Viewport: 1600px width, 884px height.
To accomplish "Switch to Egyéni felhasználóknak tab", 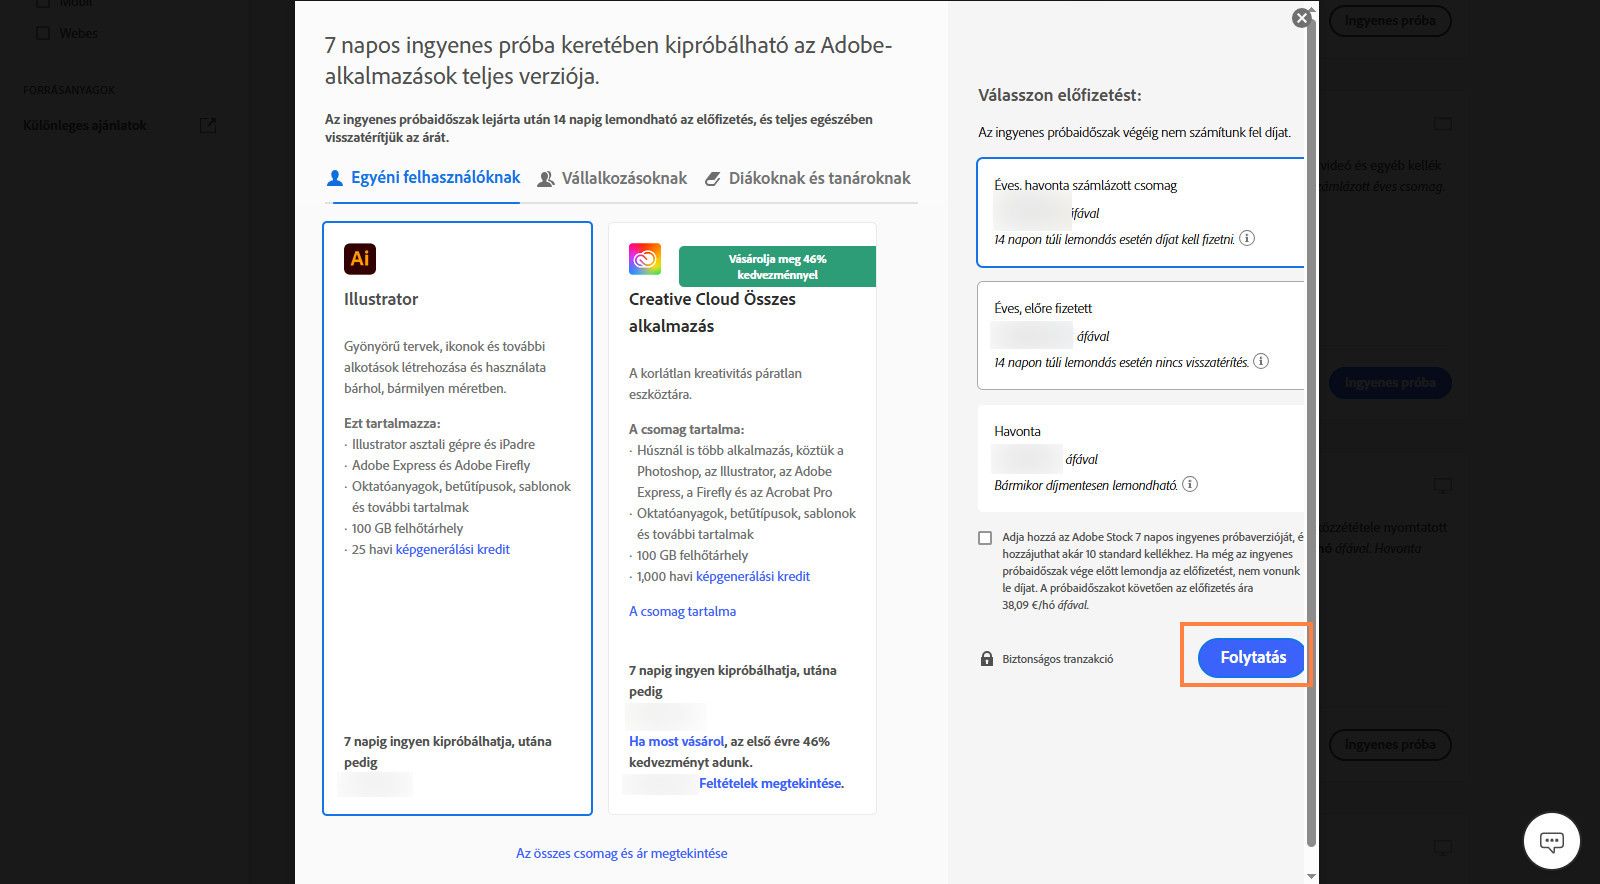I will pos(424,178).
